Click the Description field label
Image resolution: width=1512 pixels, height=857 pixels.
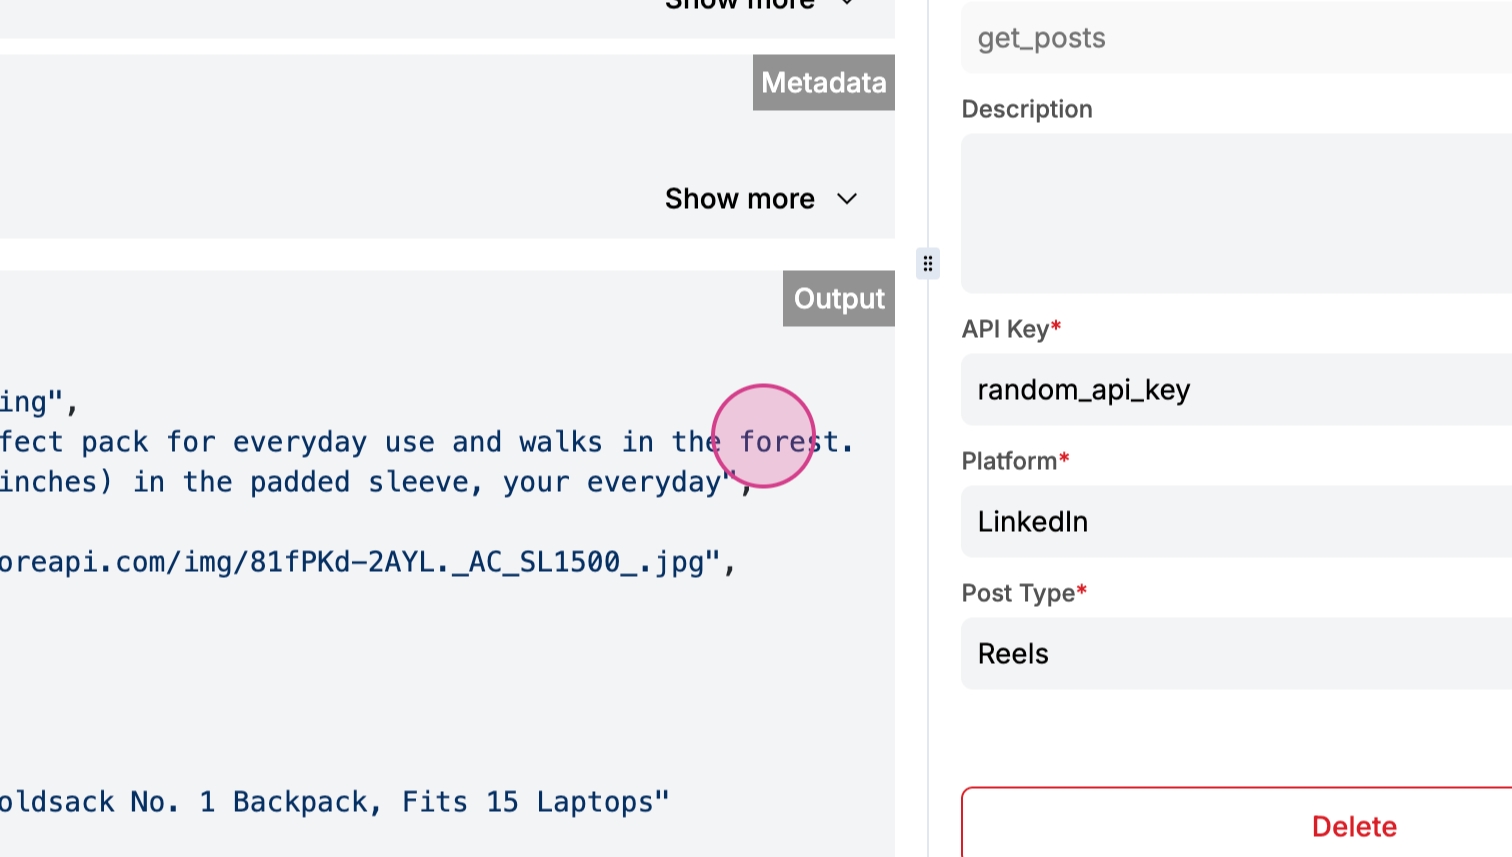(1026, 109)
